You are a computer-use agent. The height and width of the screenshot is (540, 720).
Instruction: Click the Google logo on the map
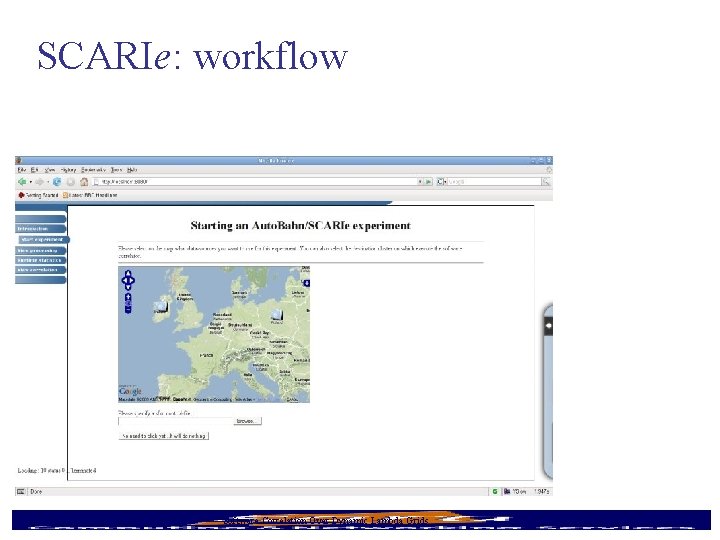tap(130, 391)
